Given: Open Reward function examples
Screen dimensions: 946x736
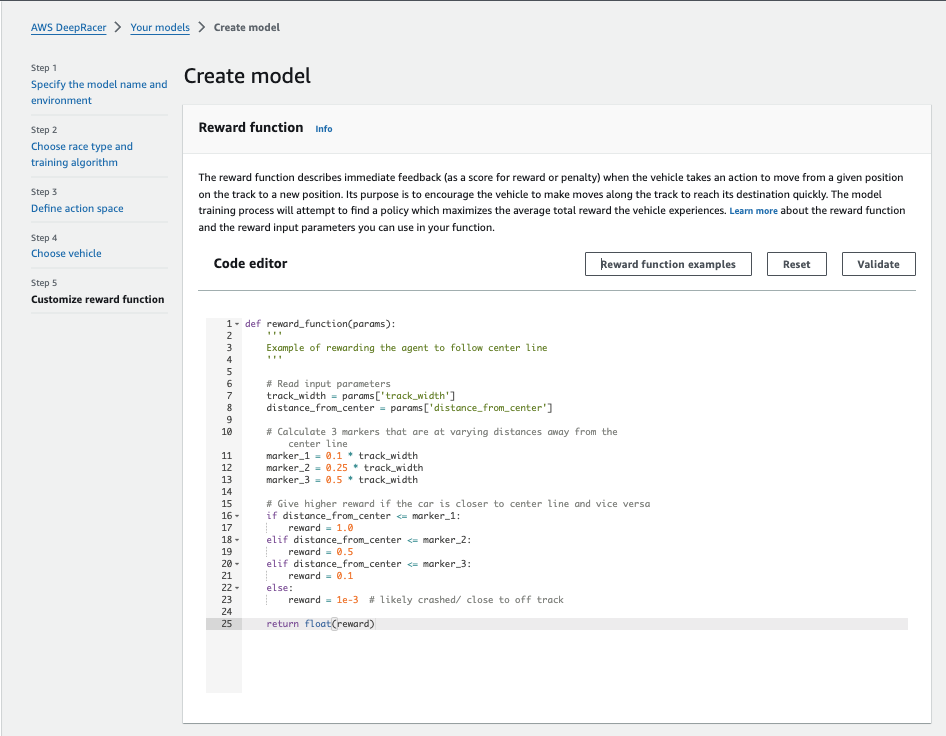Looking at the screenshot, I should click(x=668, y=264).
